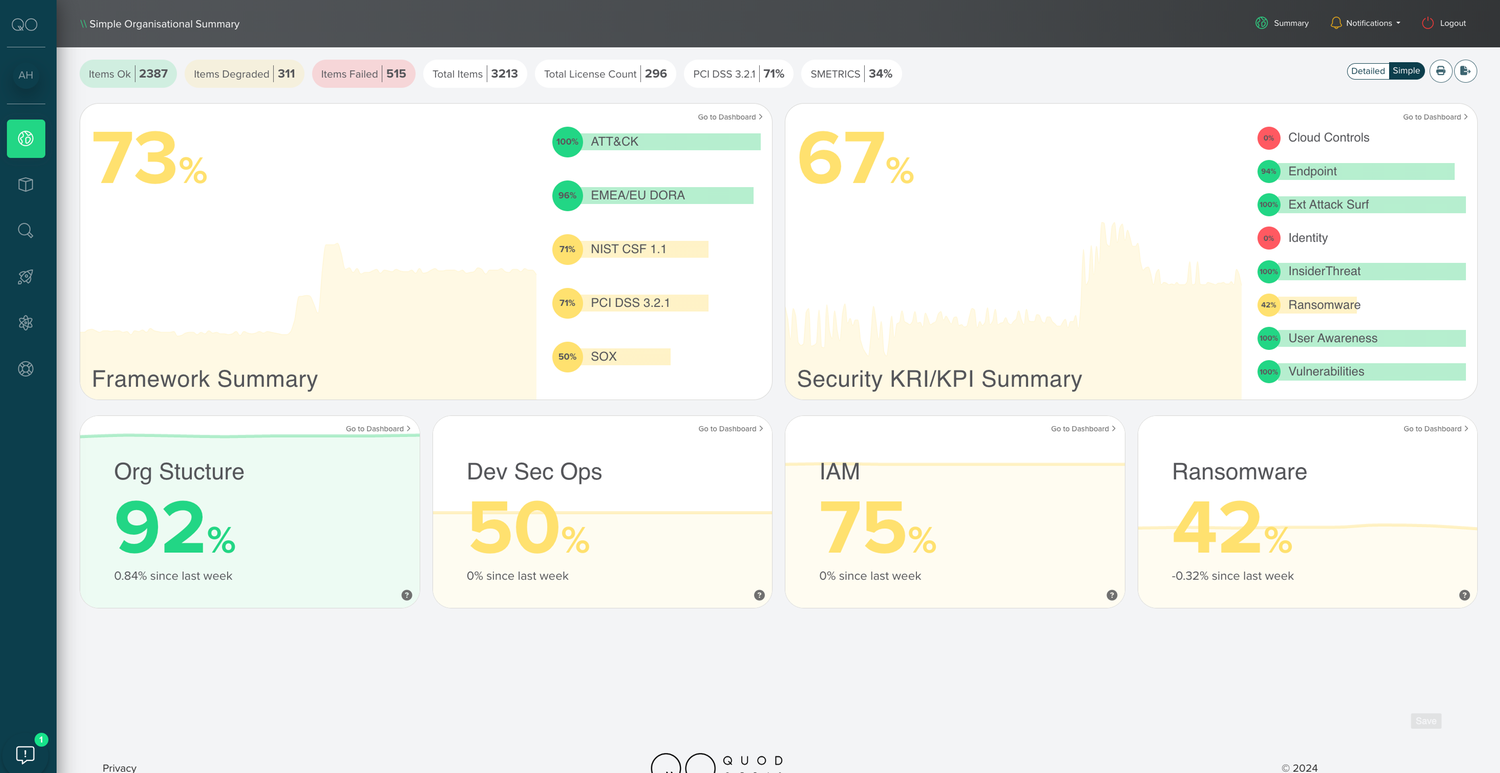
Task: Print the summary using the printer icon
Action: coord(1440,71)
